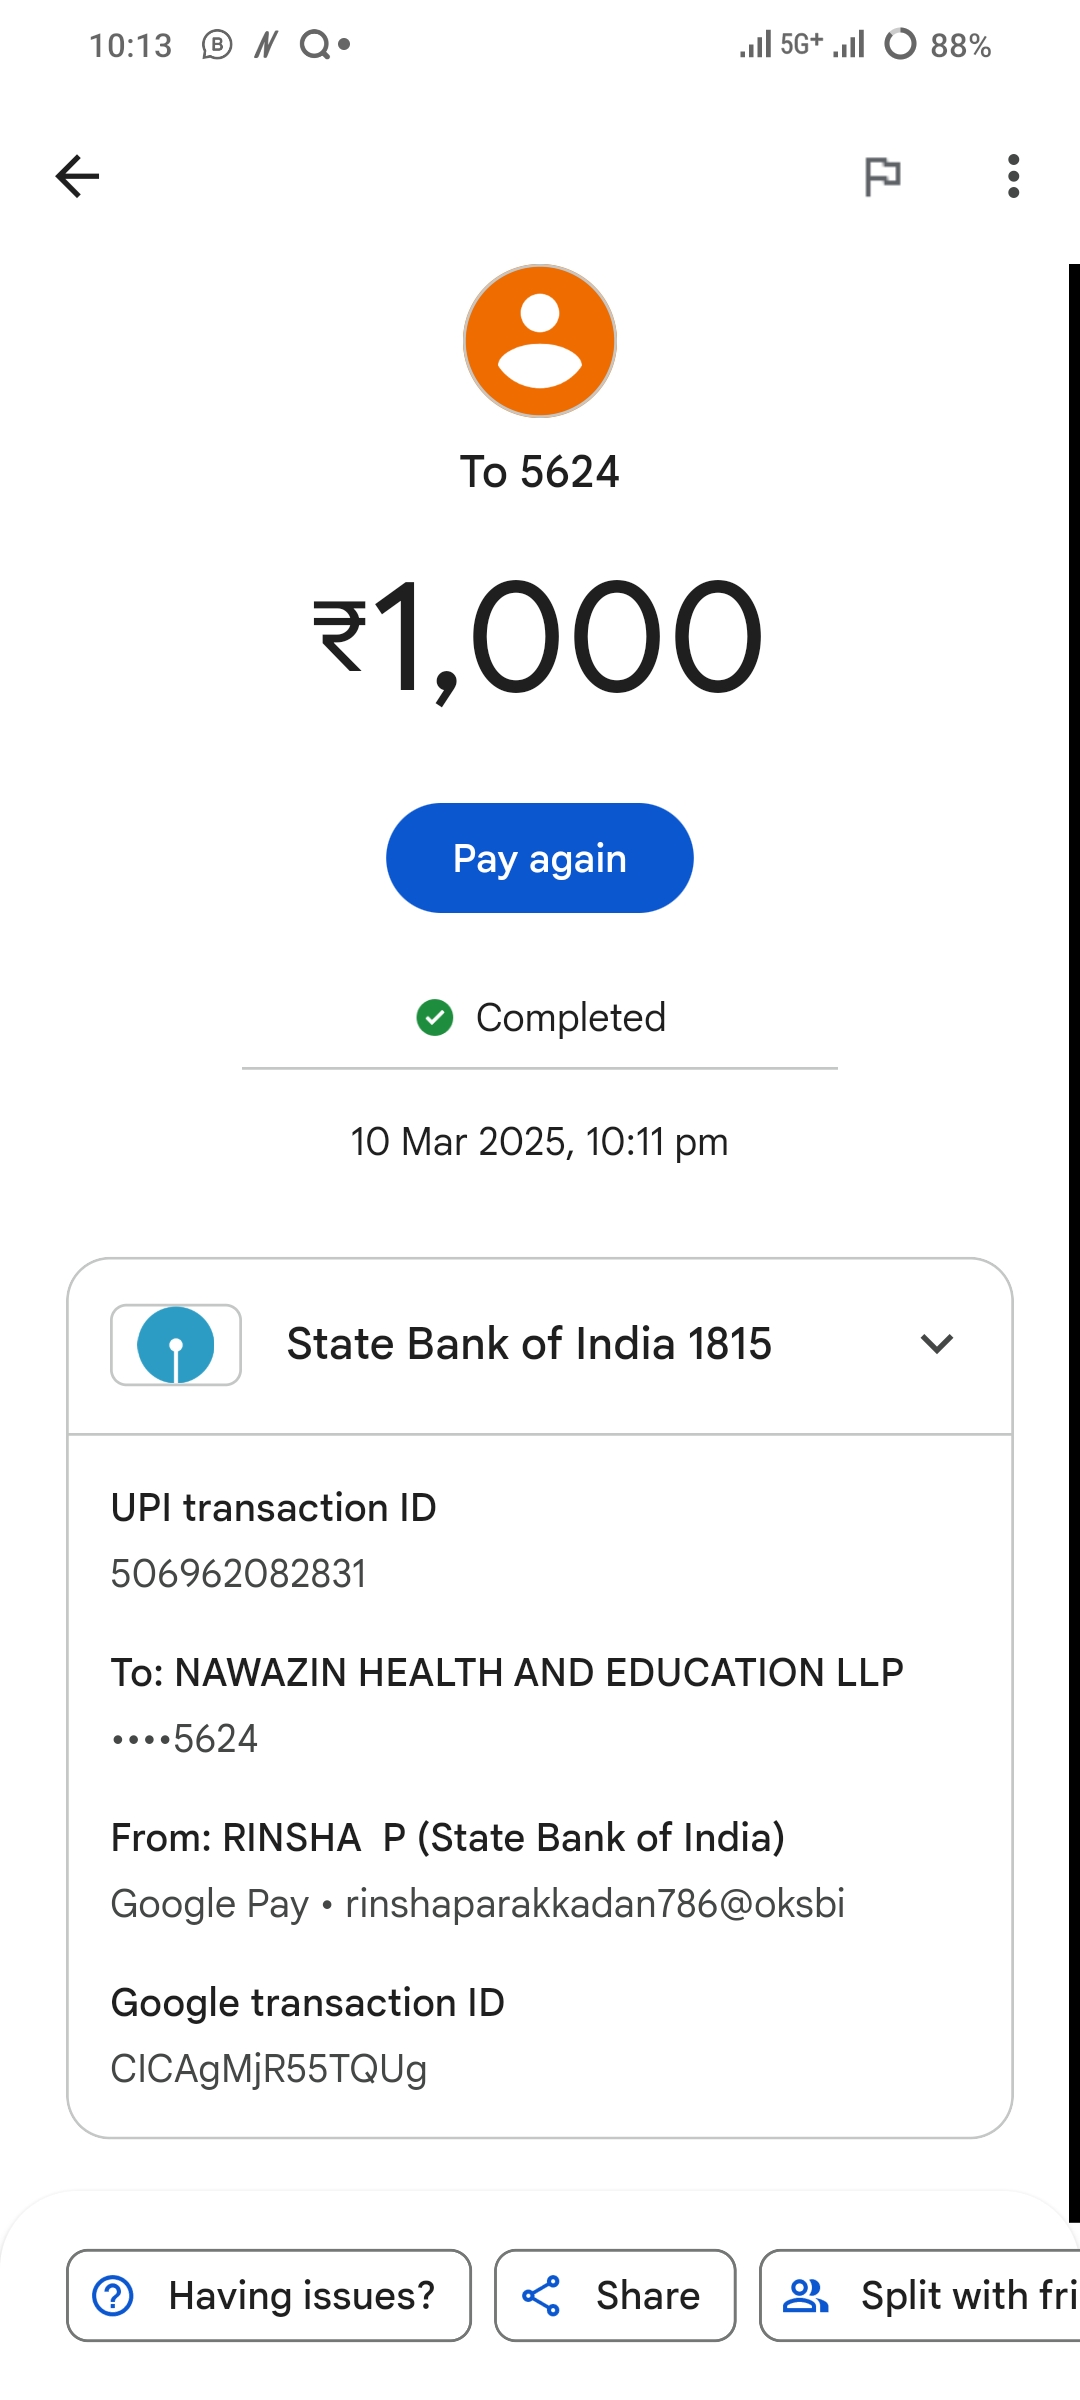
Task: Select the UPI transaction ID number
Action: [x=238, y=1574]
